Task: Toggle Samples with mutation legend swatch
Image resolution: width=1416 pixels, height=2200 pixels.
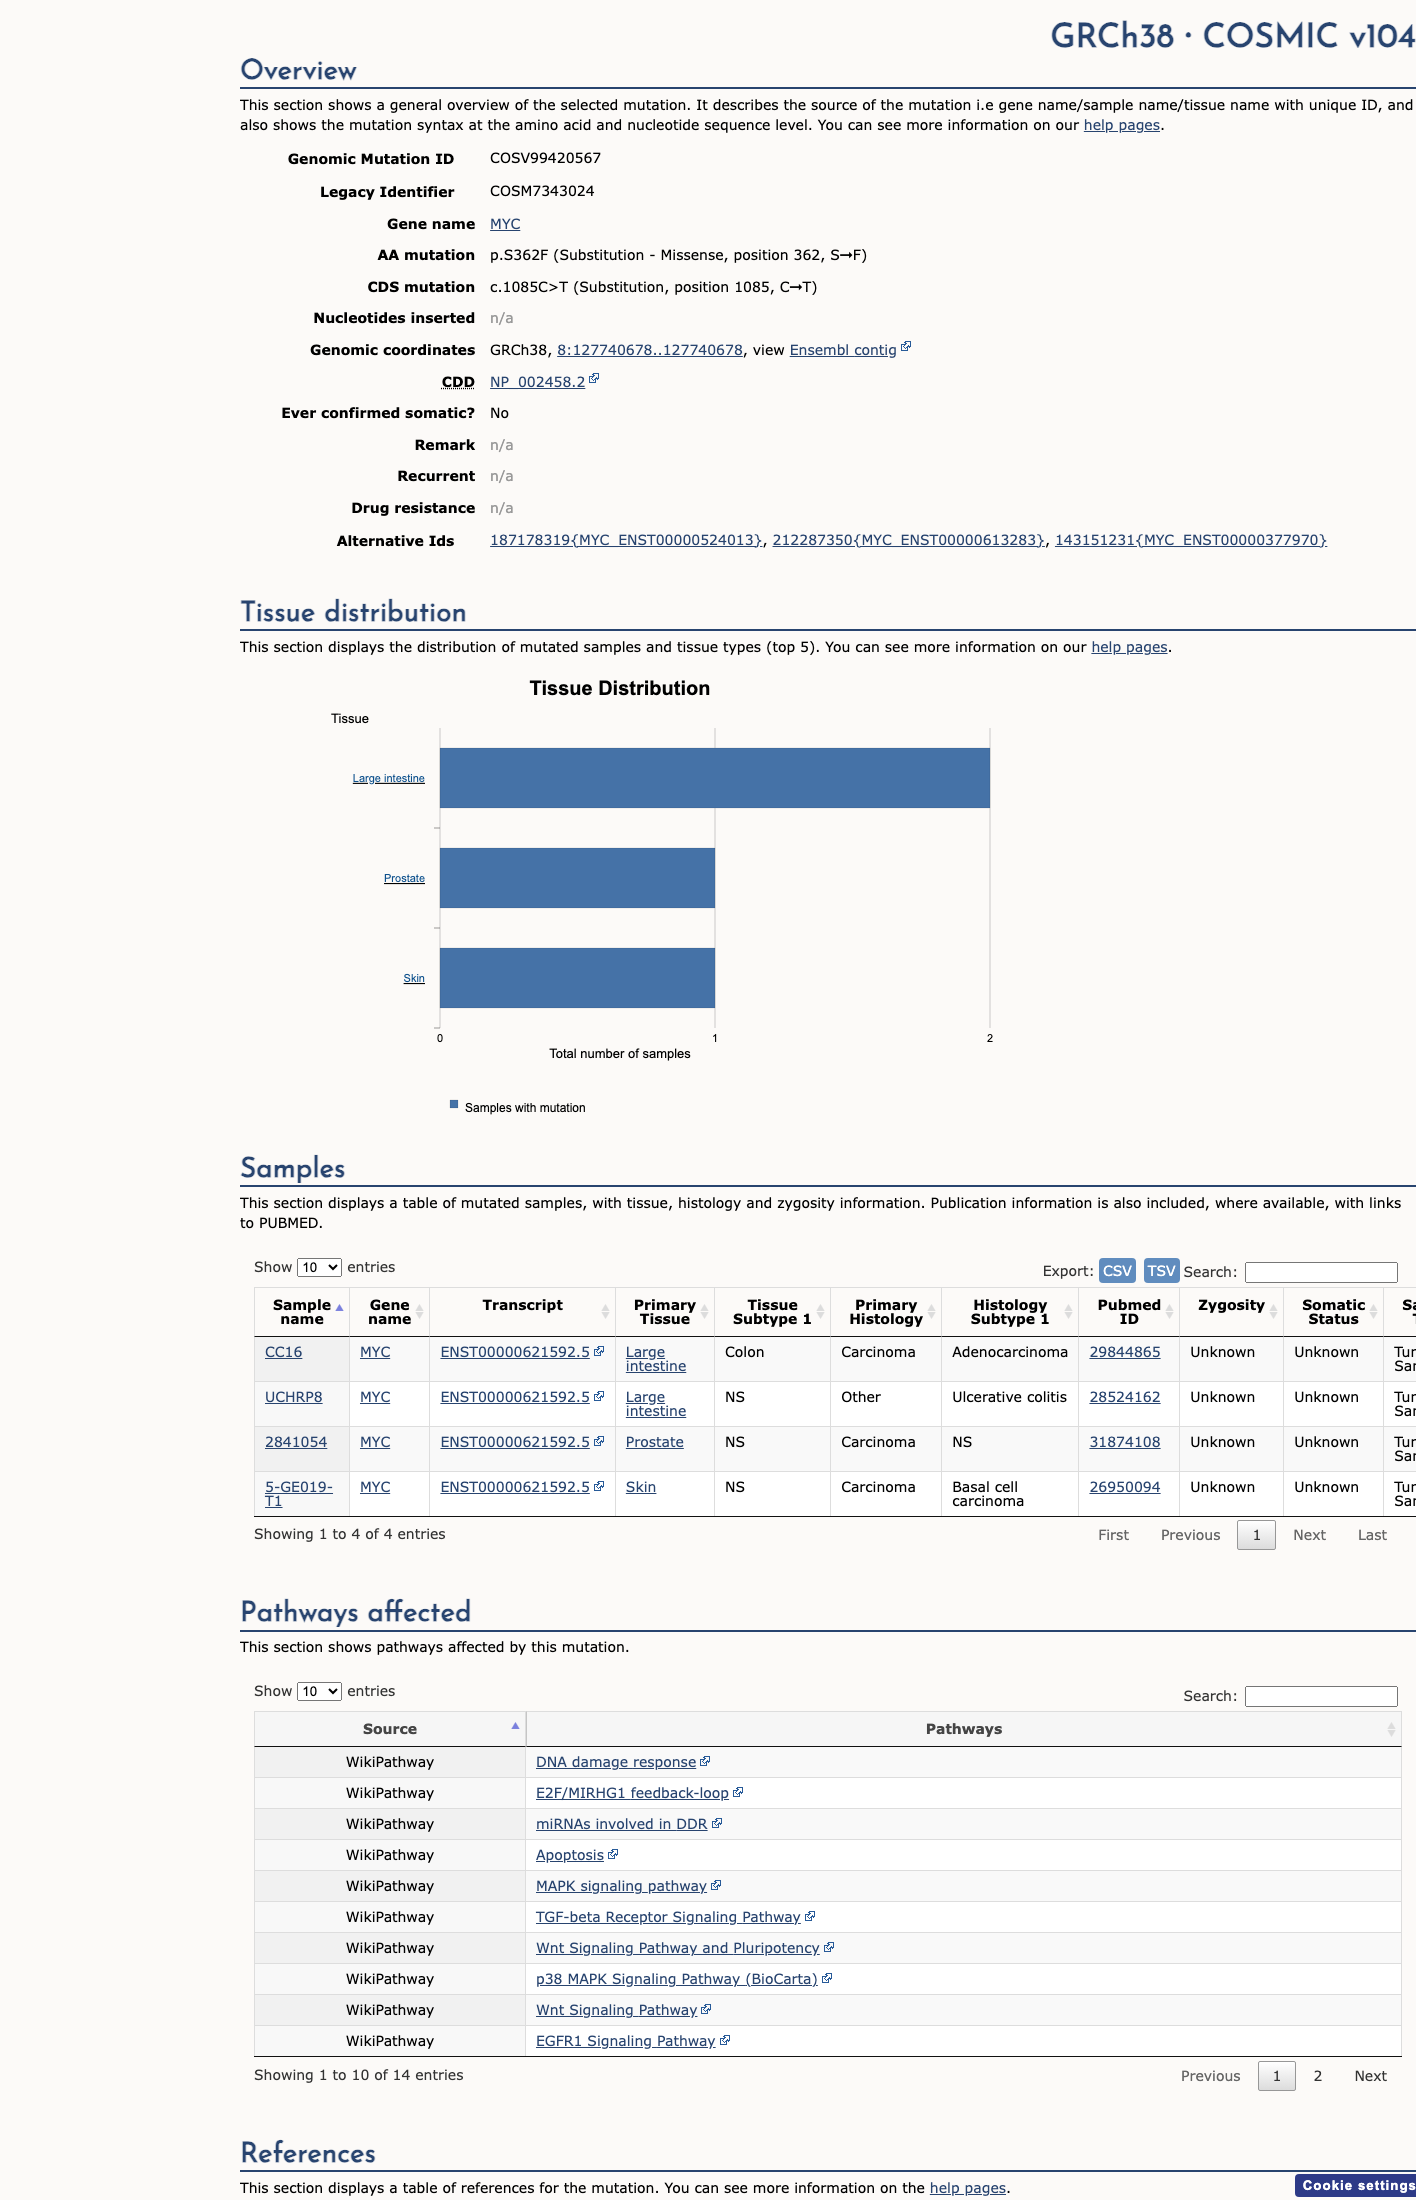Action: tap(454, 1105)
